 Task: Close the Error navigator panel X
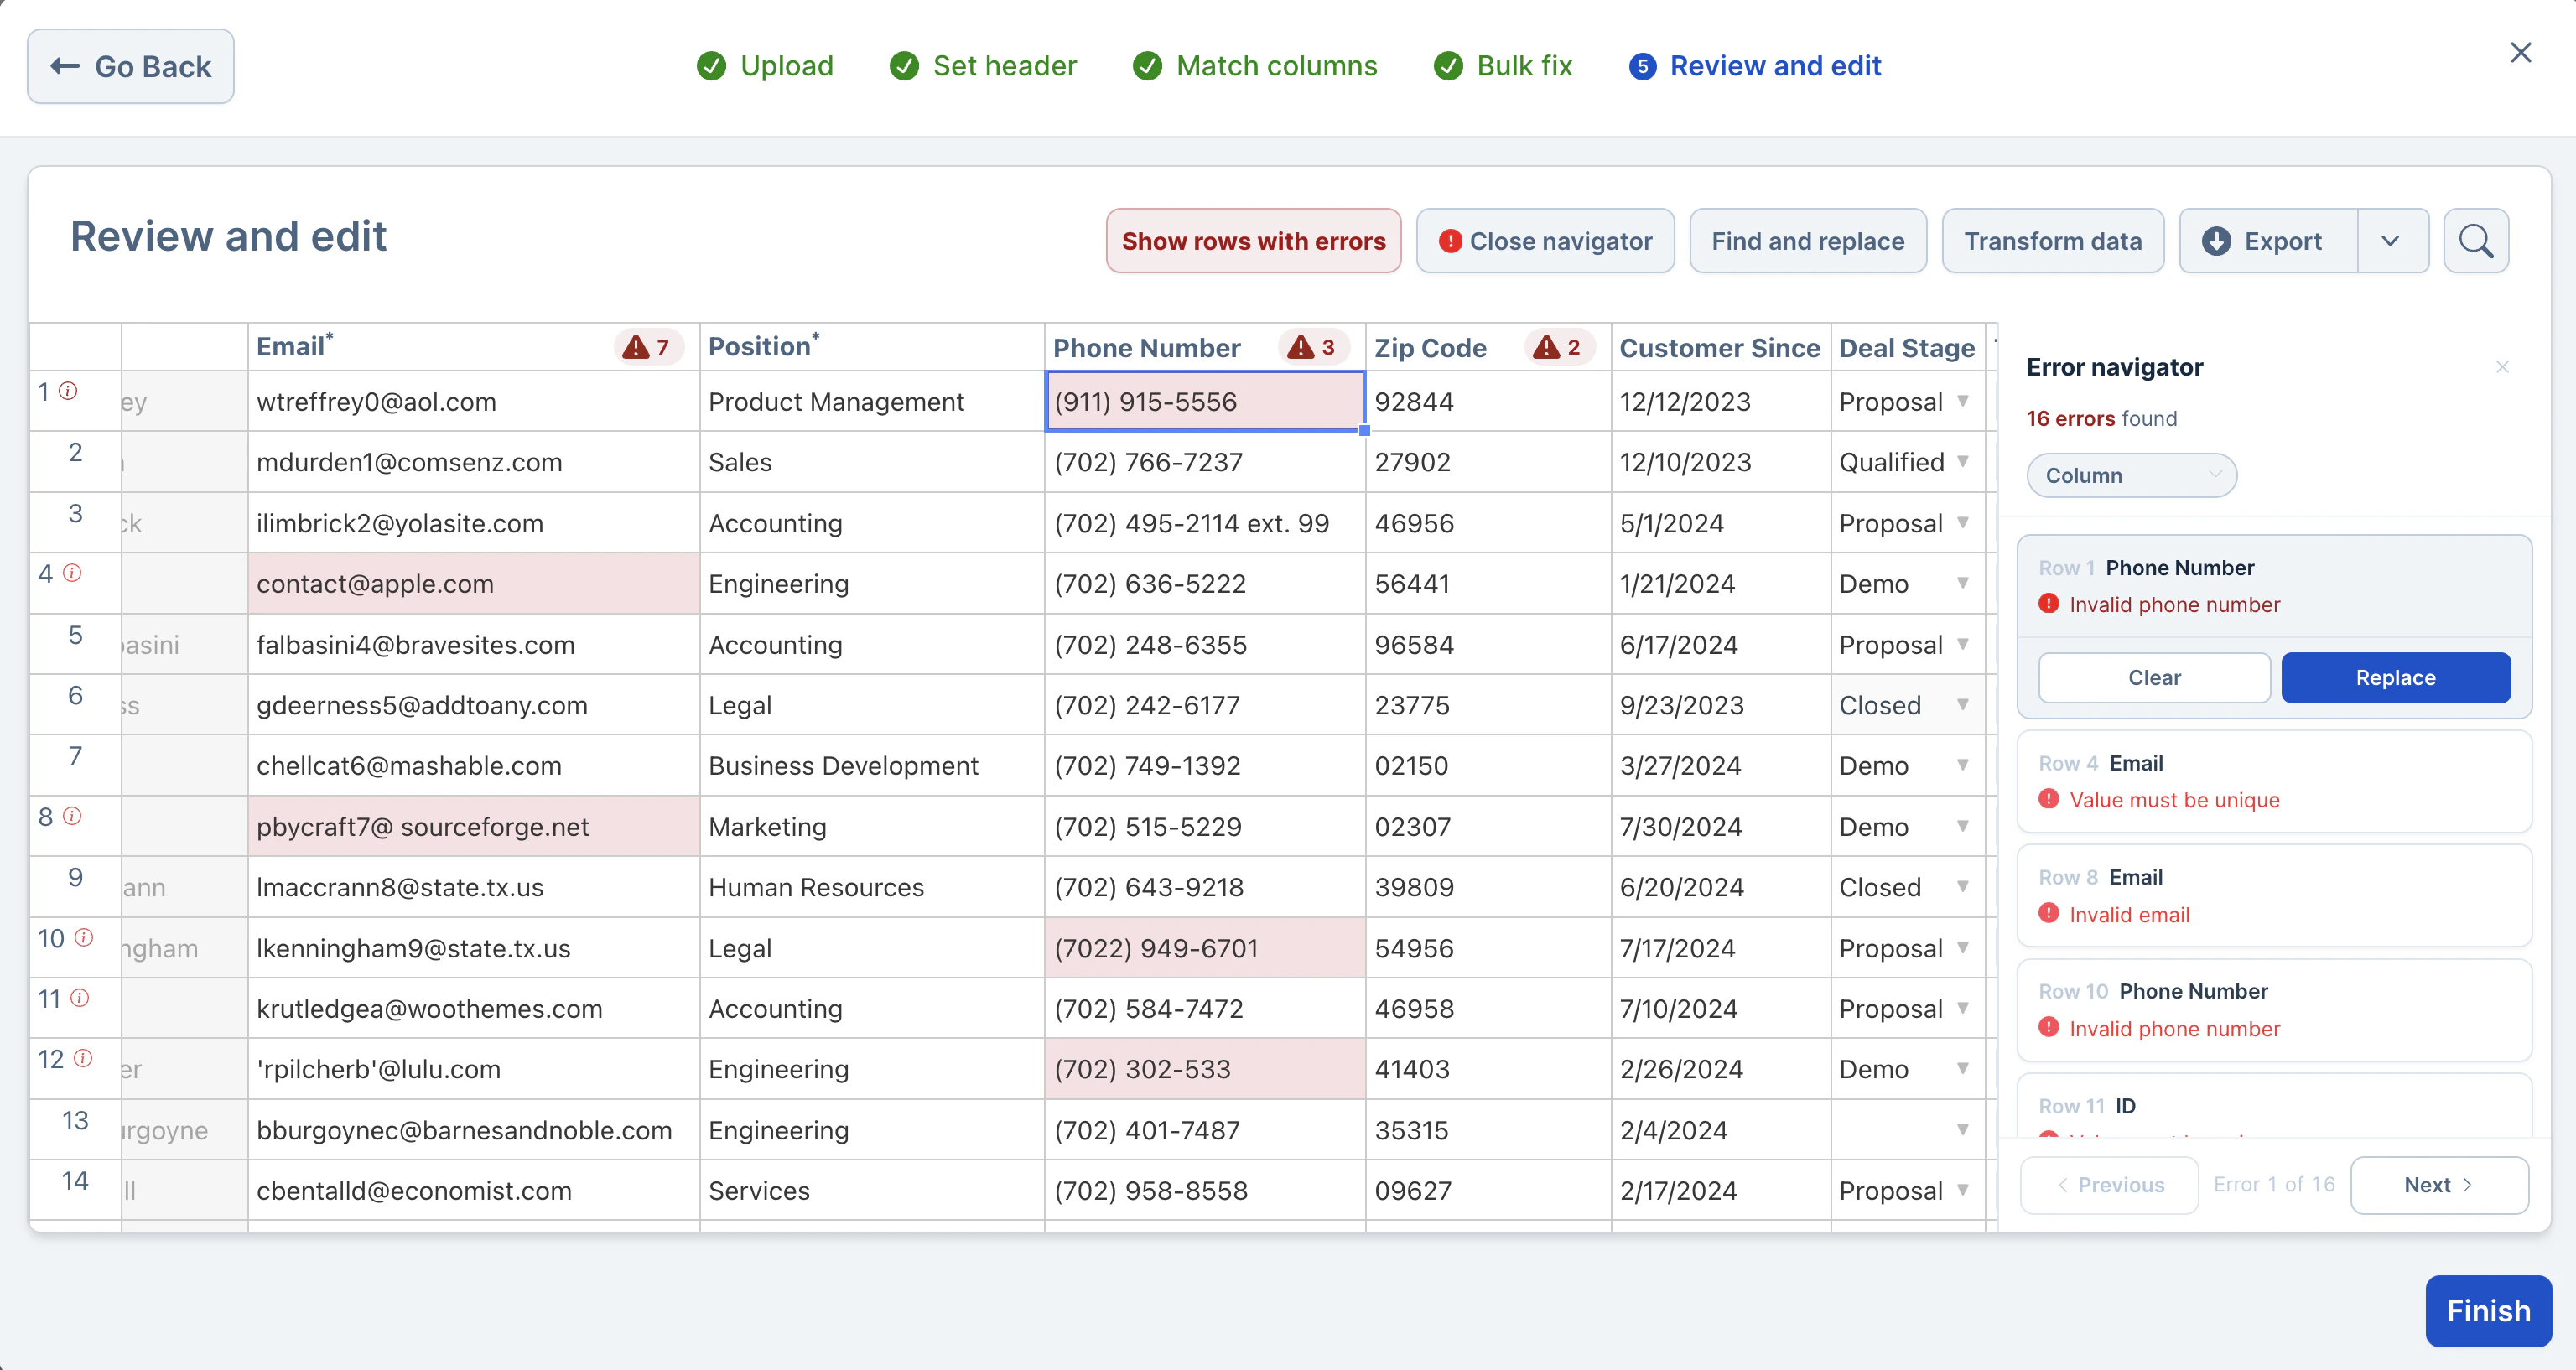[x=2502, y=367]
